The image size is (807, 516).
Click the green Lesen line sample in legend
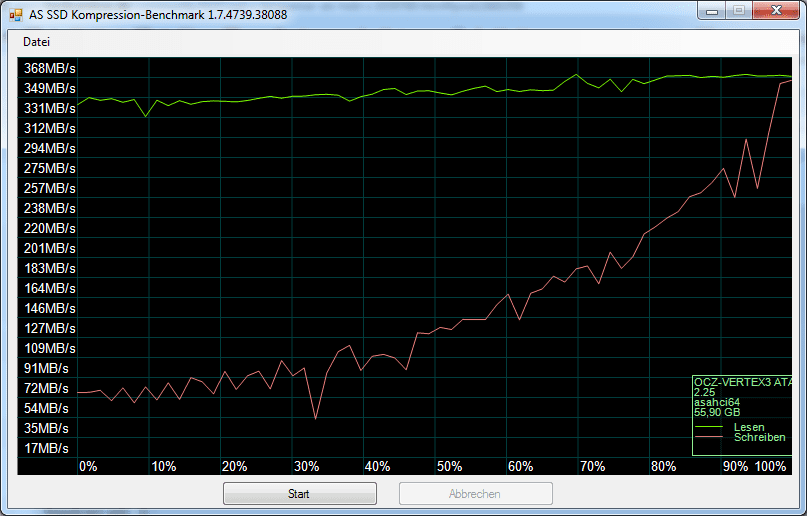(709, 427)
